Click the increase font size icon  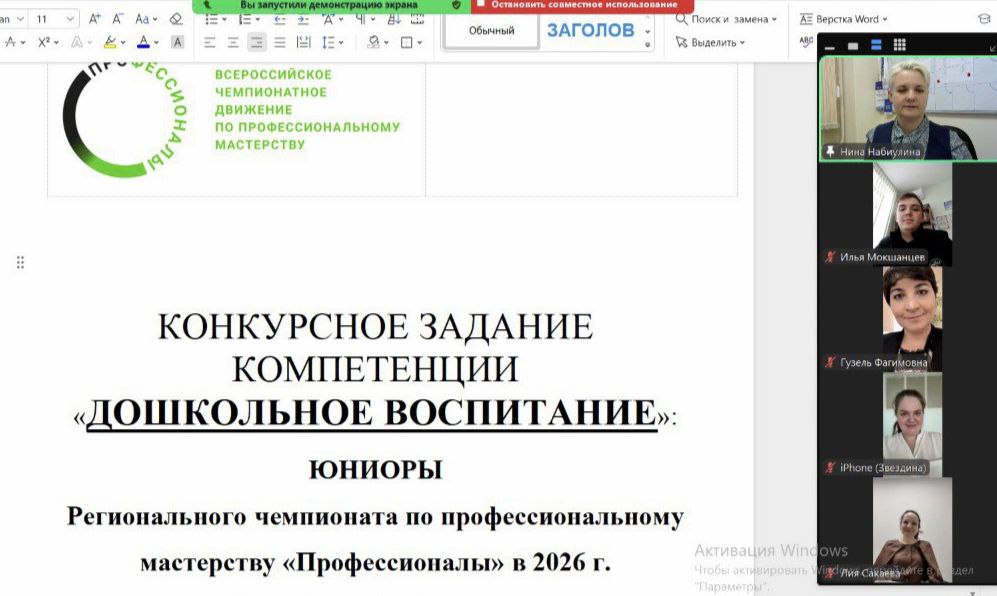point(95,19)
